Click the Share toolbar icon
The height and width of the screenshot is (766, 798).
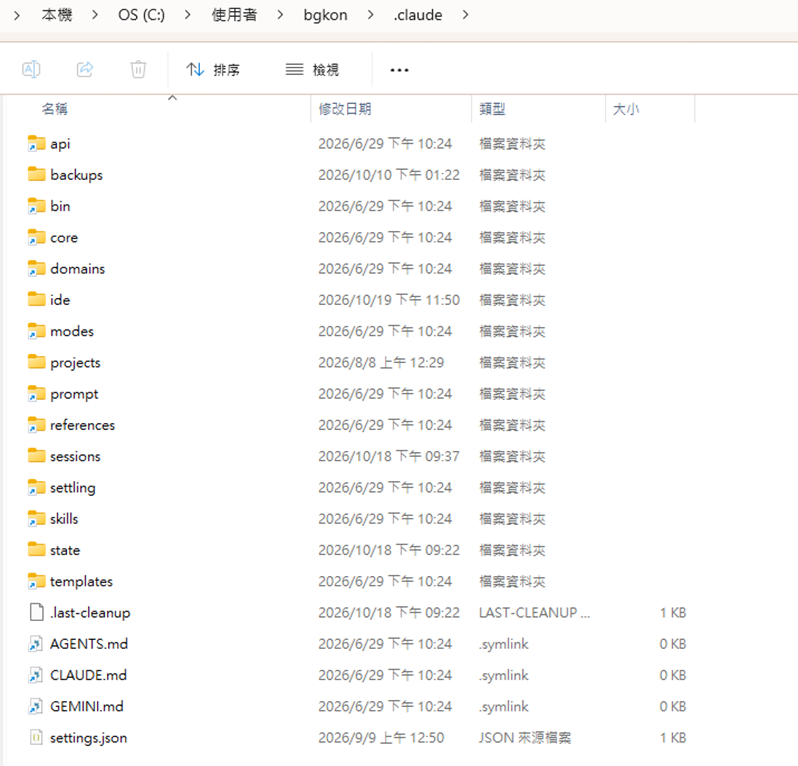tap(85, 69)
